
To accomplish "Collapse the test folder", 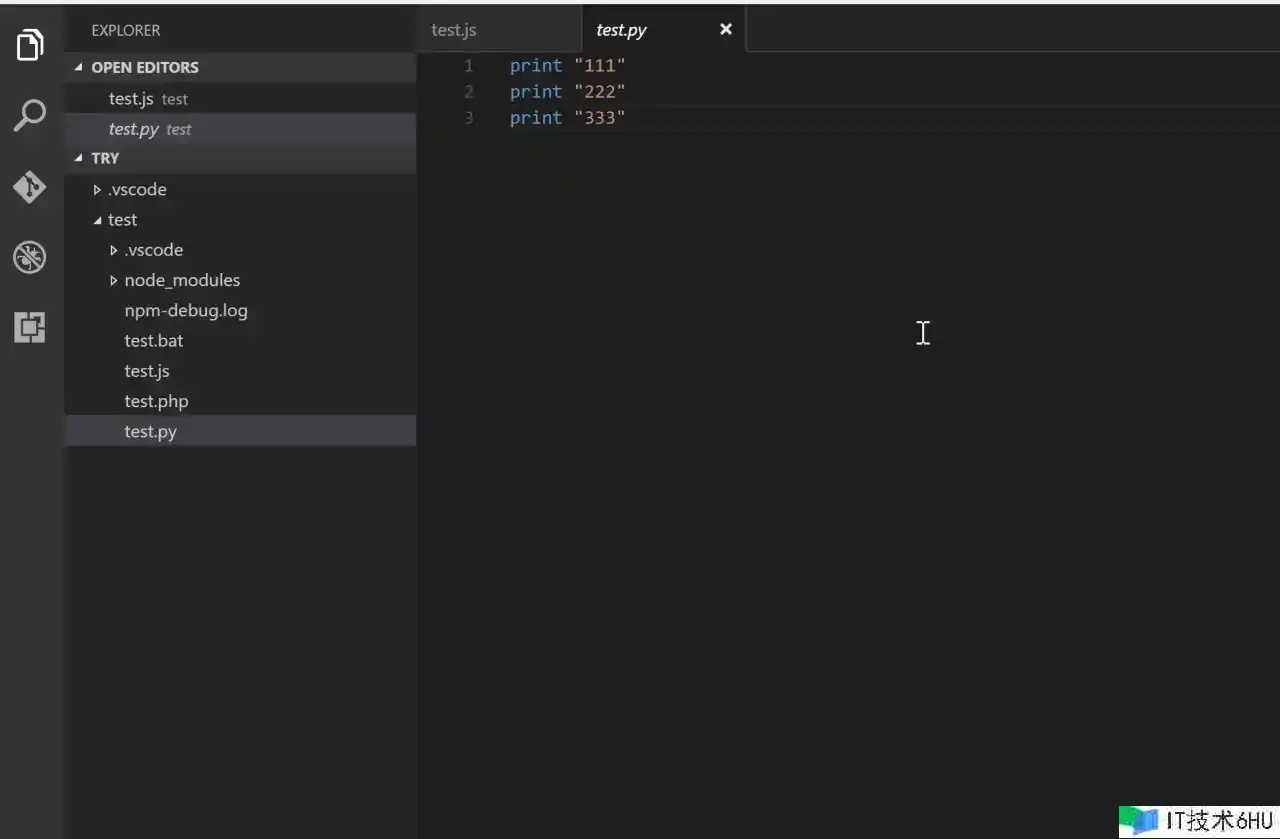I will (122, 219).
